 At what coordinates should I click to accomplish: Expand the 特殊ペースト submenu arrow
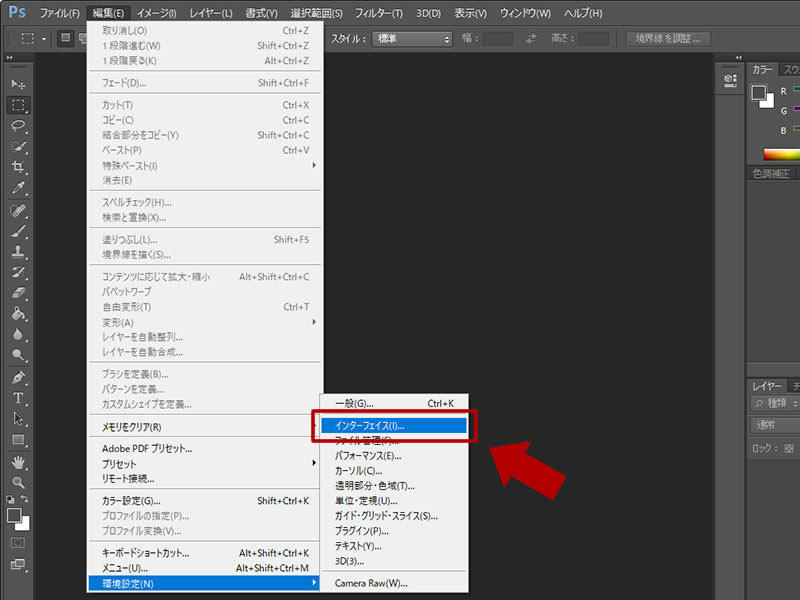coord(314,165)
